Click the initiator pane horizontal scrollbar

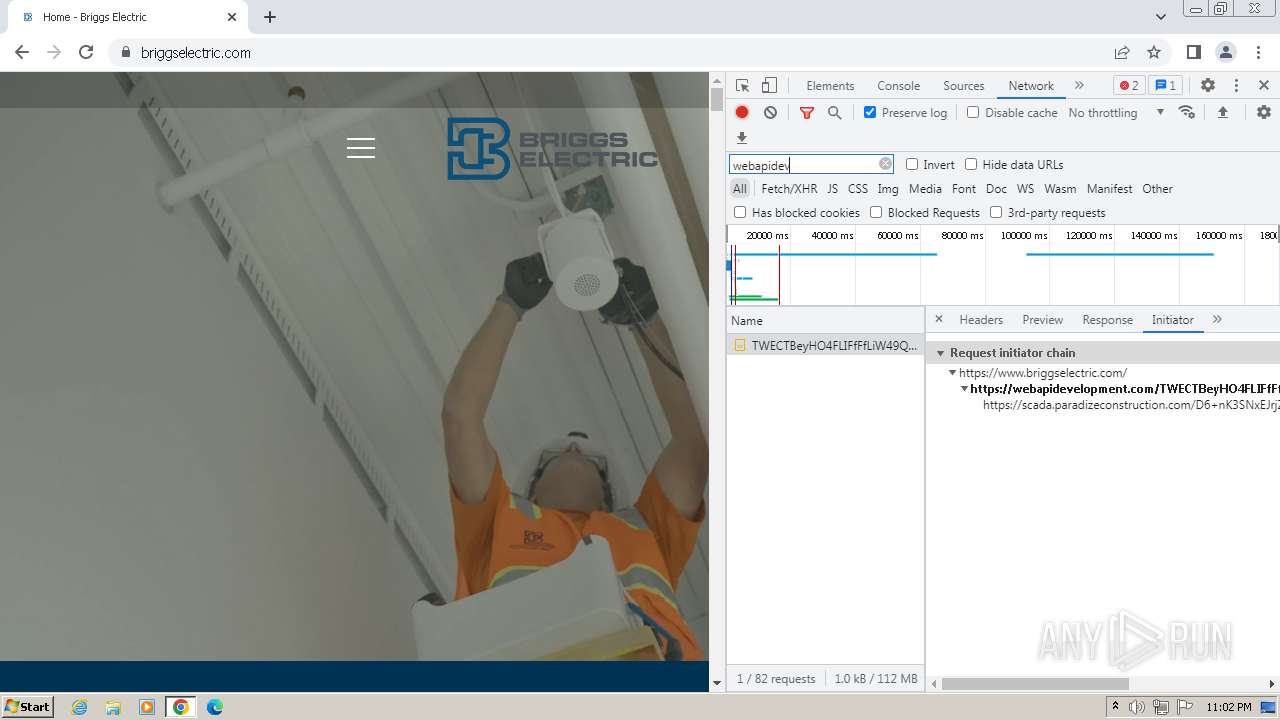point(1035,684)
